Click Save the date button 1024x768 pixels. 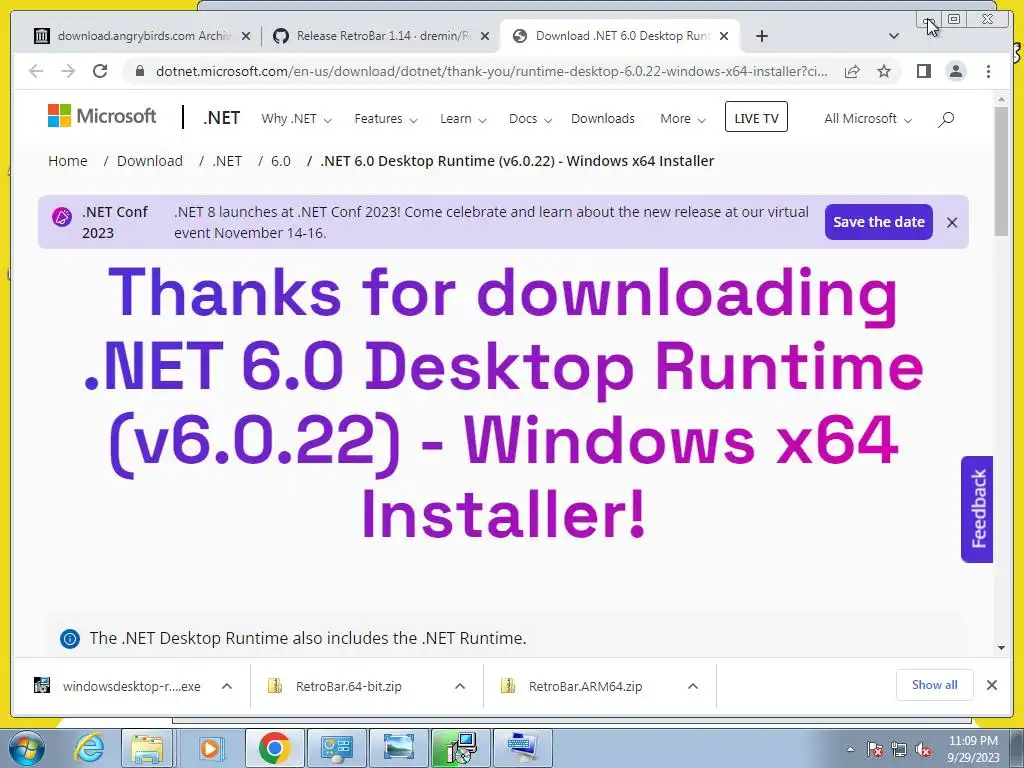(x=878, y=222)
